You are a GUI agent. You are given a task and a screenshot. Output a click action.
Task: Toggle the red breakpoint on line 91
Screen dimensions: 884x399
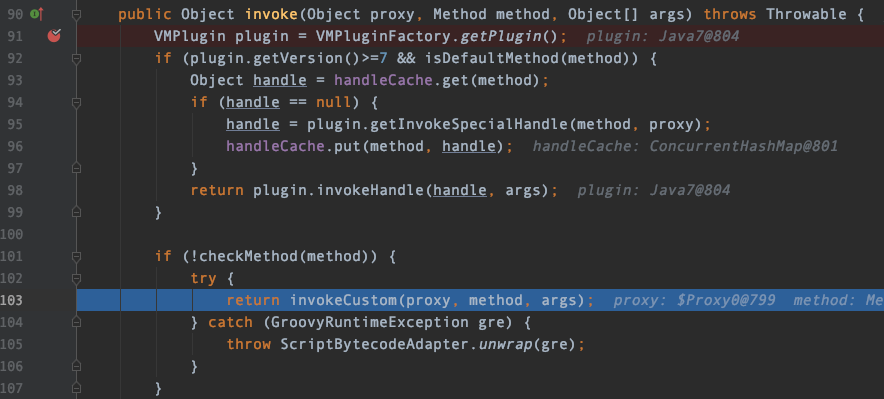point(54,36)
